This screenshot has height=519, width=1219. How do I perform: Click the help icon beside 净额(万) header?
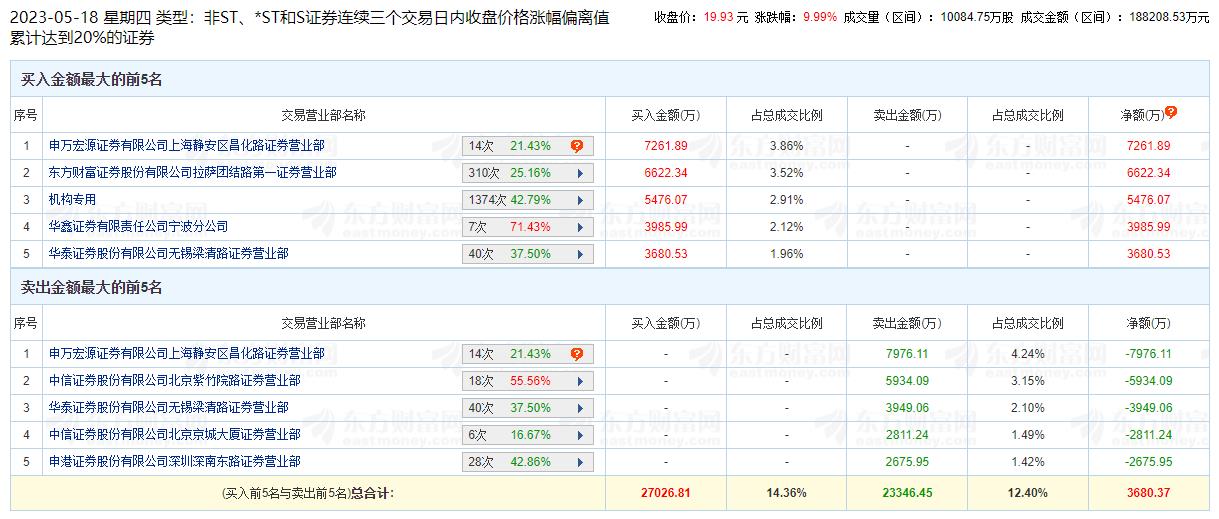(1171, 113)
